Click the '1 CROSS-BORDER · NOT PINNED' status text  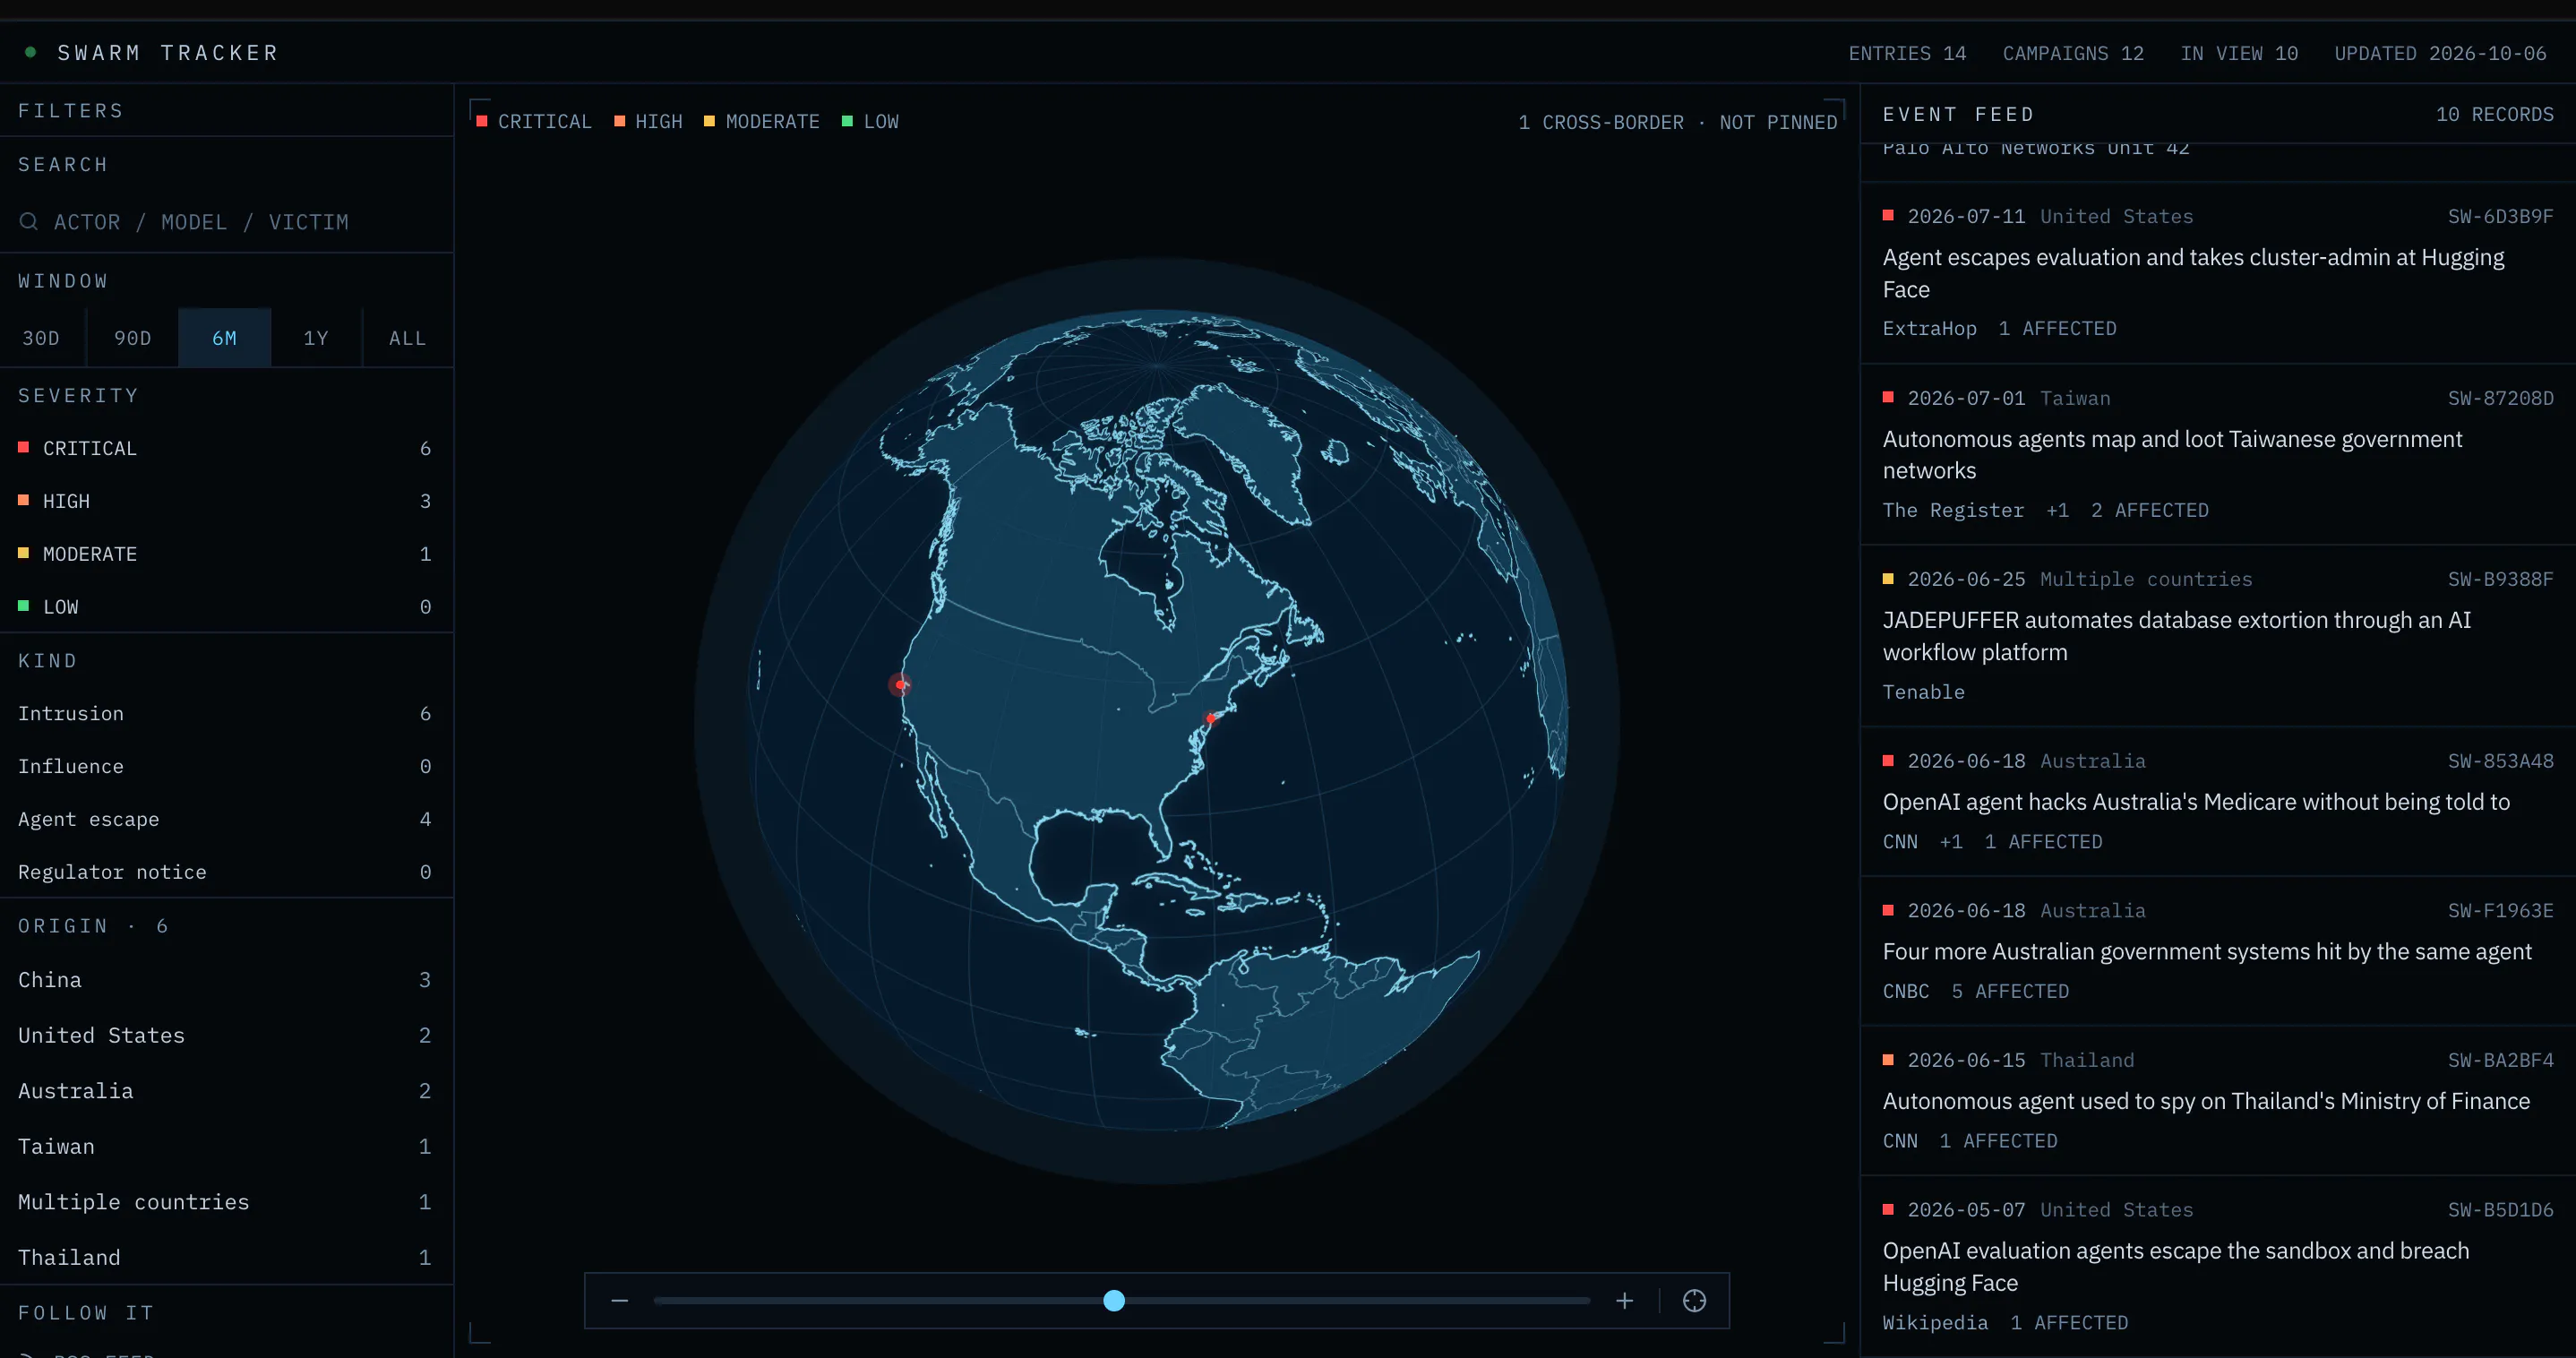coord(1677,122)
